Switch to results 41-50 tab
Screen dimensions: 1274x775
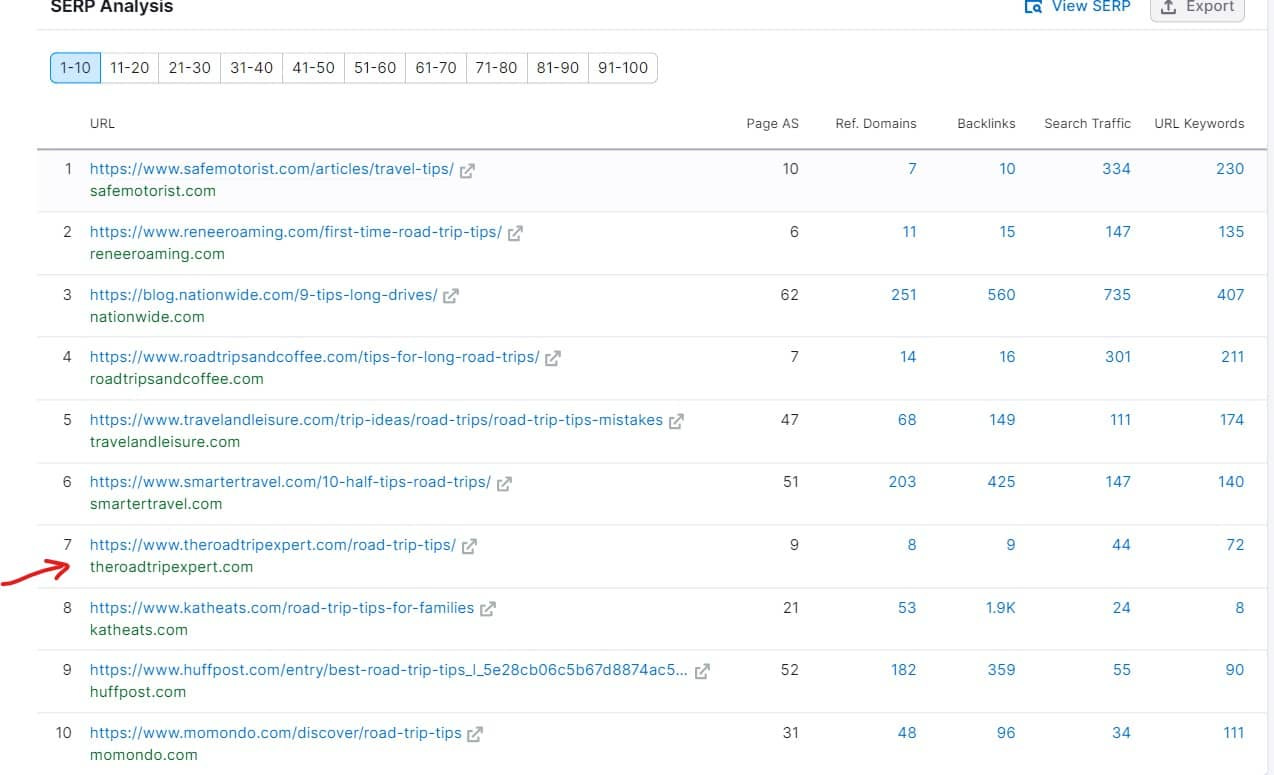[x=313, y=68]
